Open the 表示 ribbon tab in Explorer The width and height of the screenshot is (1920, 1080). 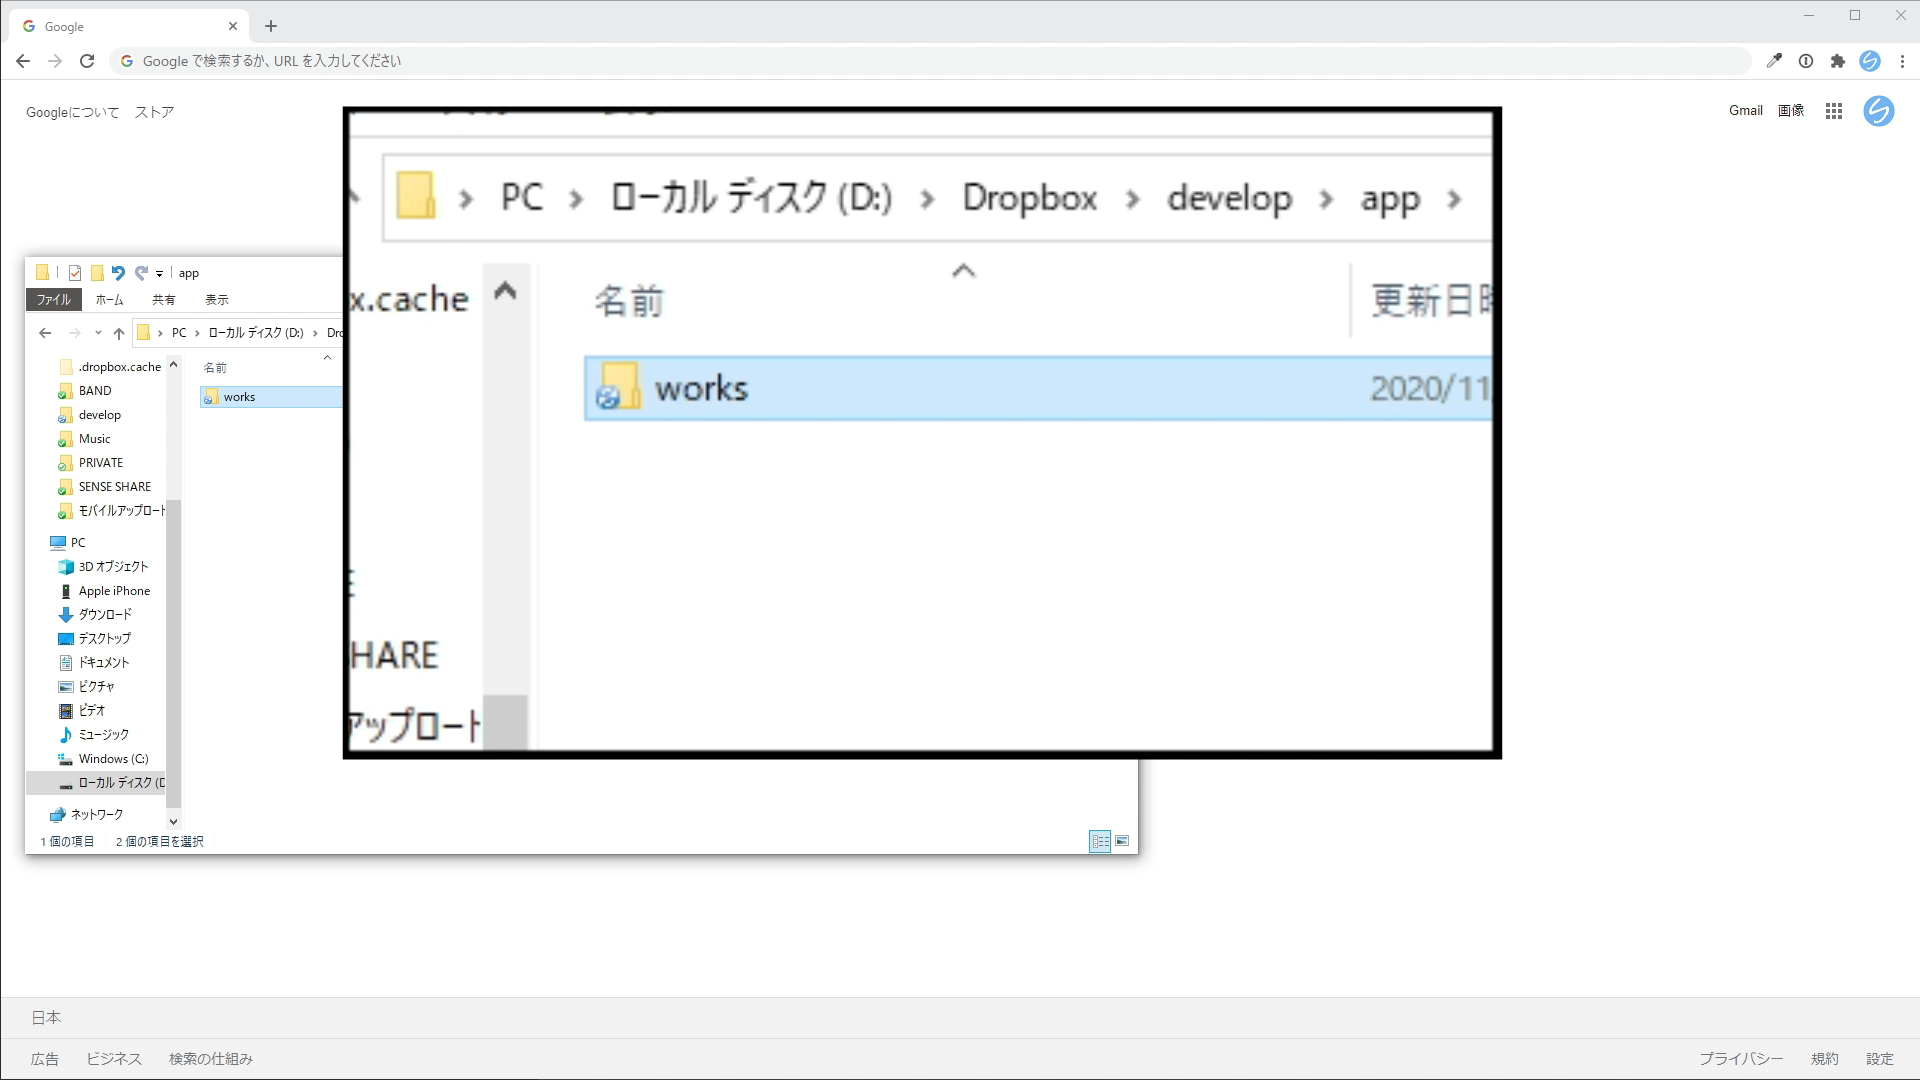click(x=217, y=300)
